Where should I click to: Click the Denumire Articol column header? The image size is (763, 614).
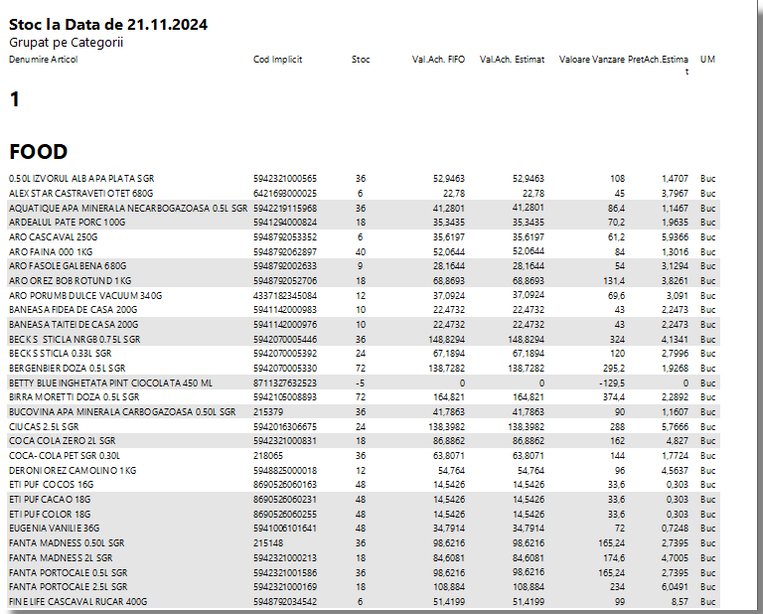point(43,59)
